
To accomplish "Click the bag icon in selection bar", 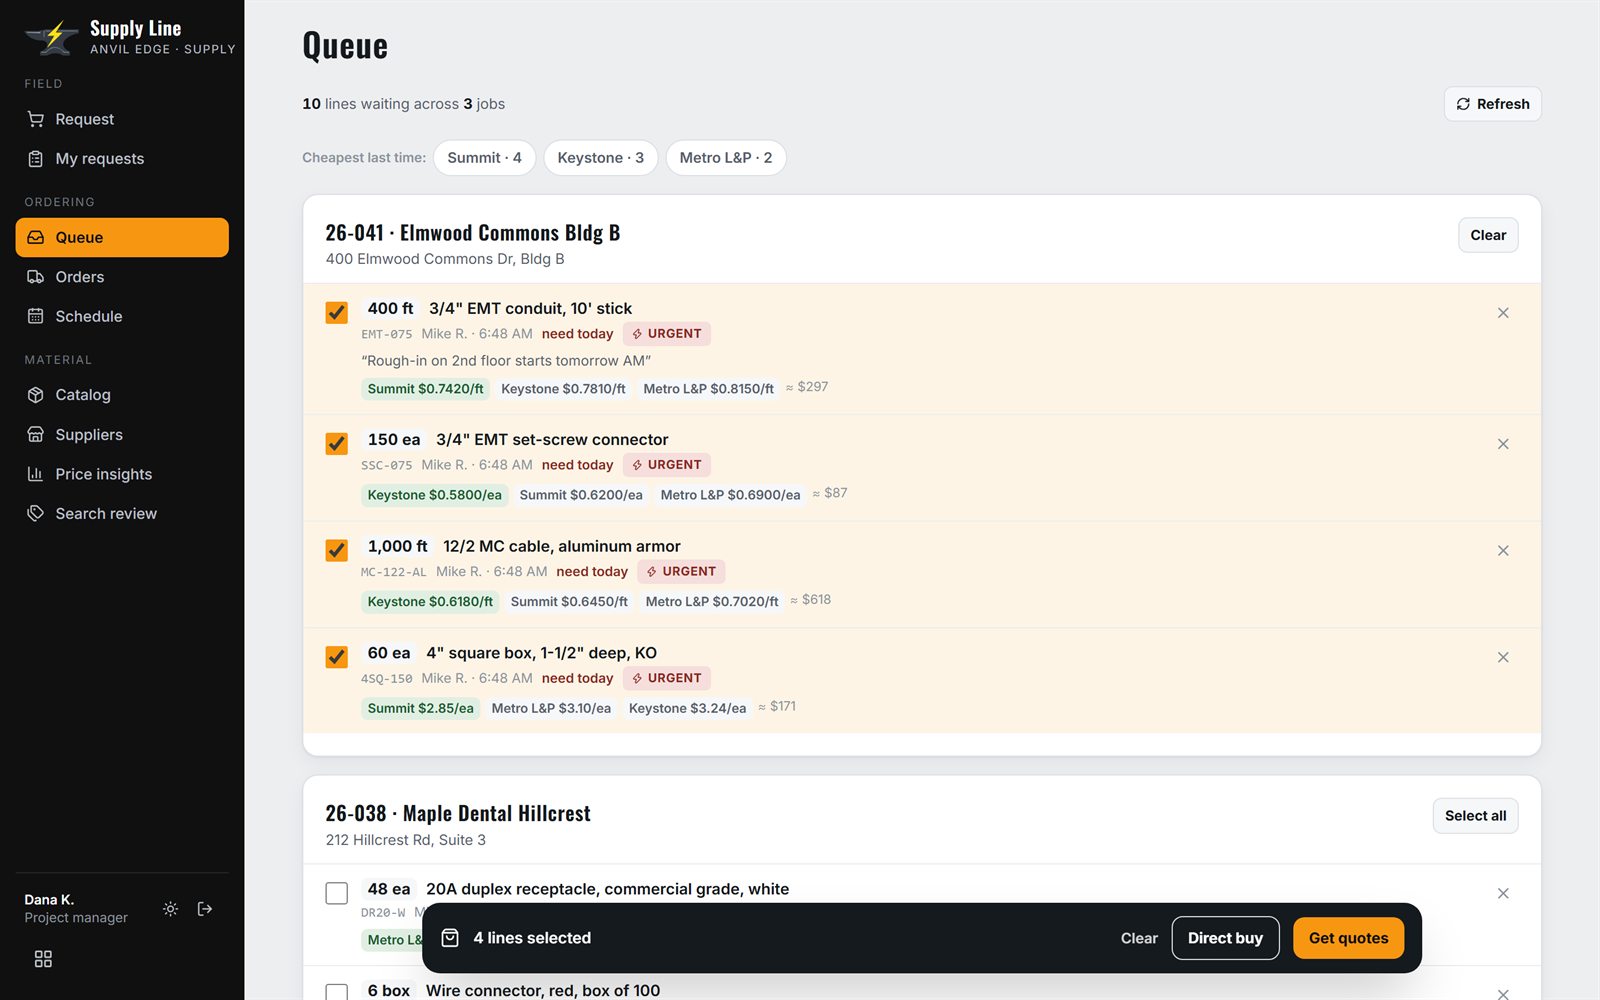I will click(x=450, y=938).
